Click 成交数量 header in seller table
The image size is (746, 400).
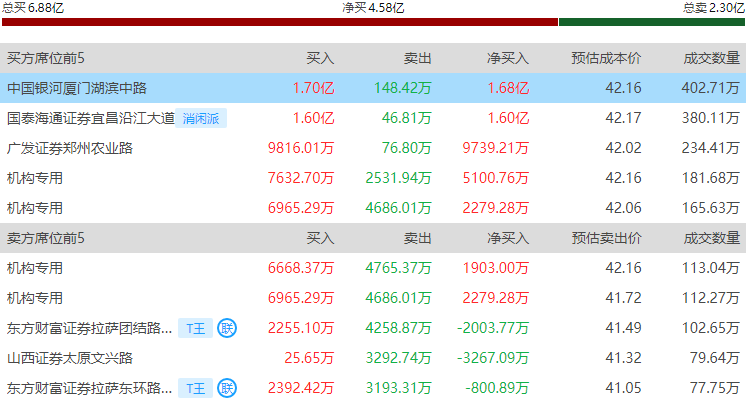711,238
